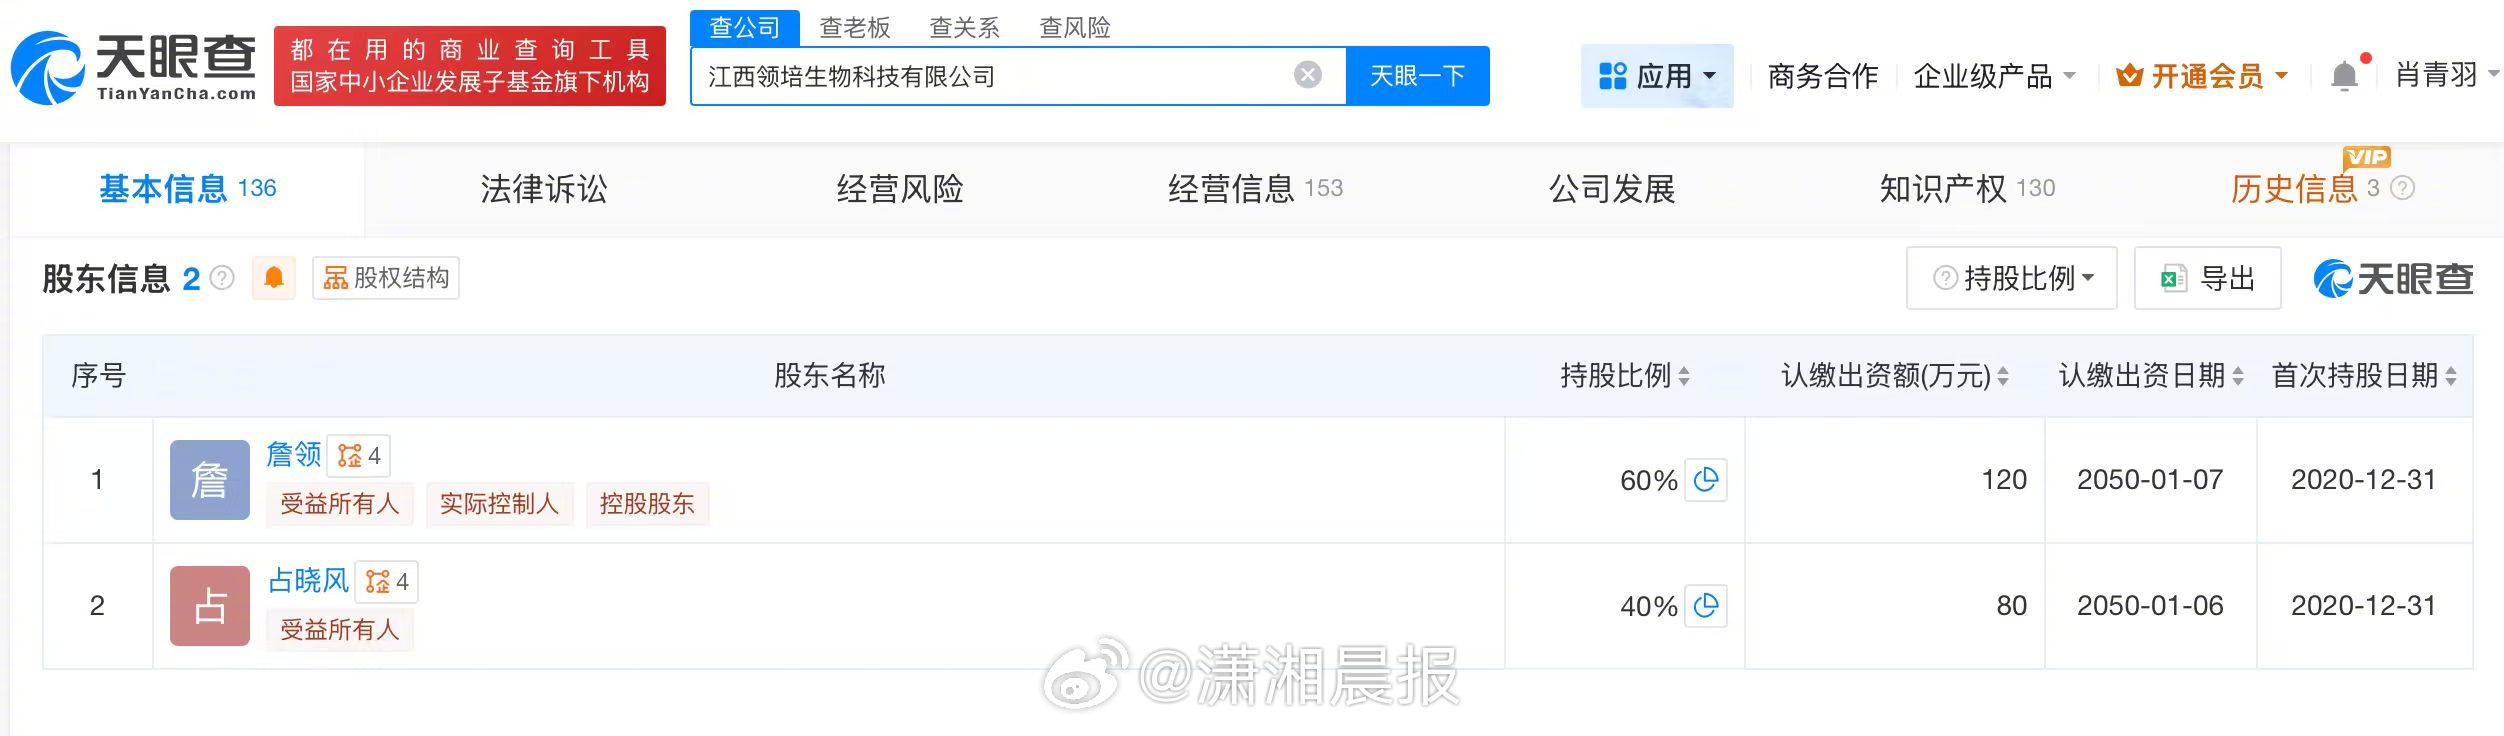
Task: Sort by 首次持股日期 column arrows
Action: point(2451,376)
